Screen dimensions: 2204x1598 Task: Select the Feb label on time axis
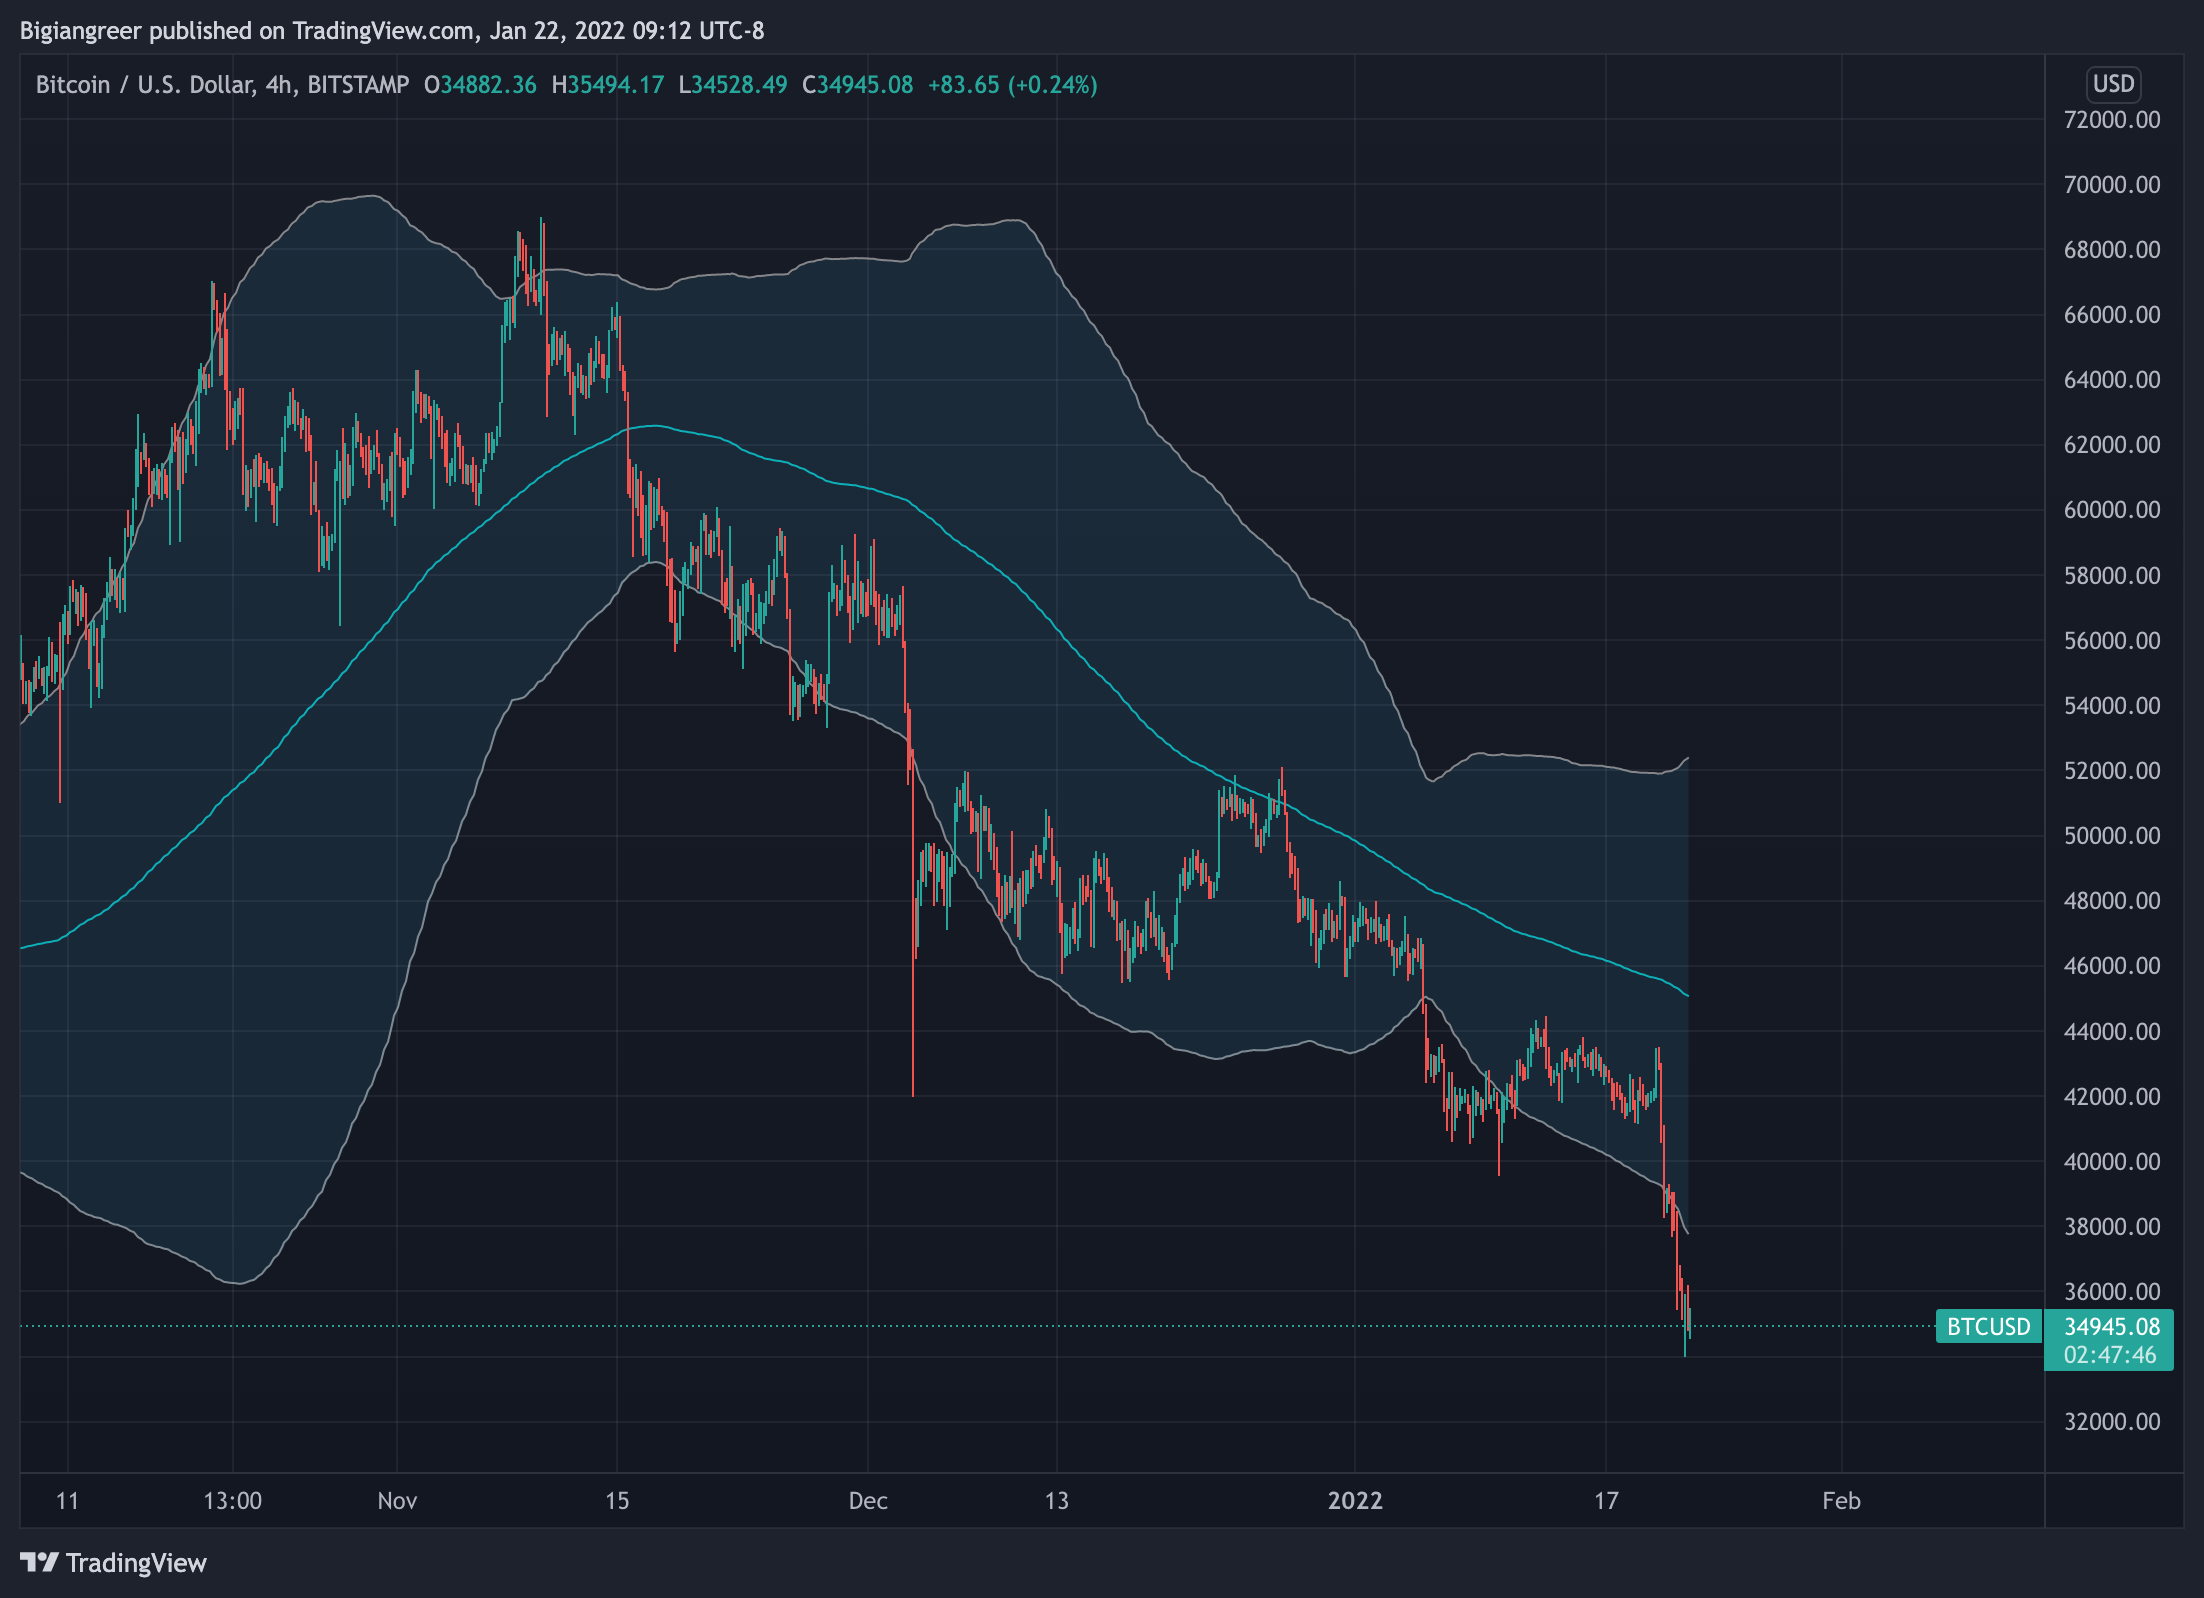click(1841, 1500)
